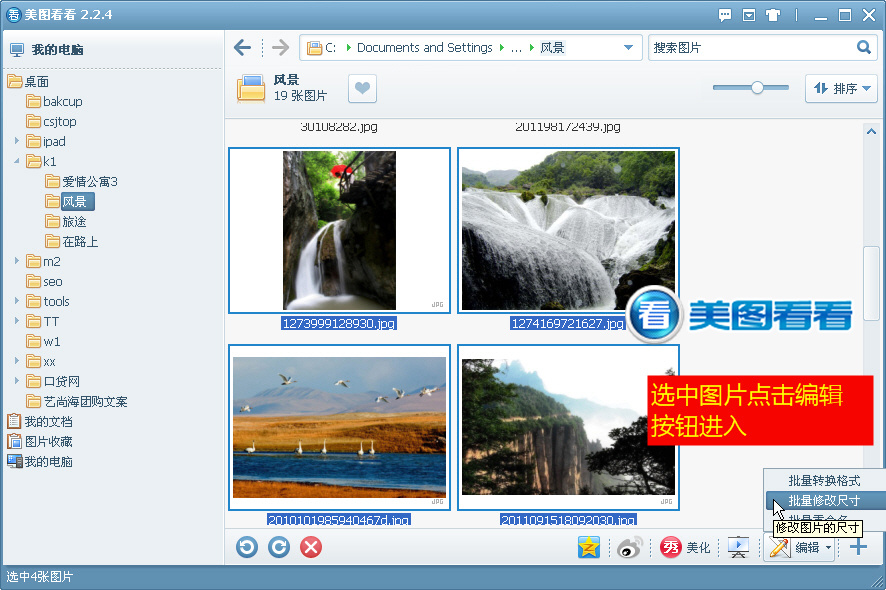886x590 pixels.
Task: Click the blue plus icon
Action: [858, 547]
